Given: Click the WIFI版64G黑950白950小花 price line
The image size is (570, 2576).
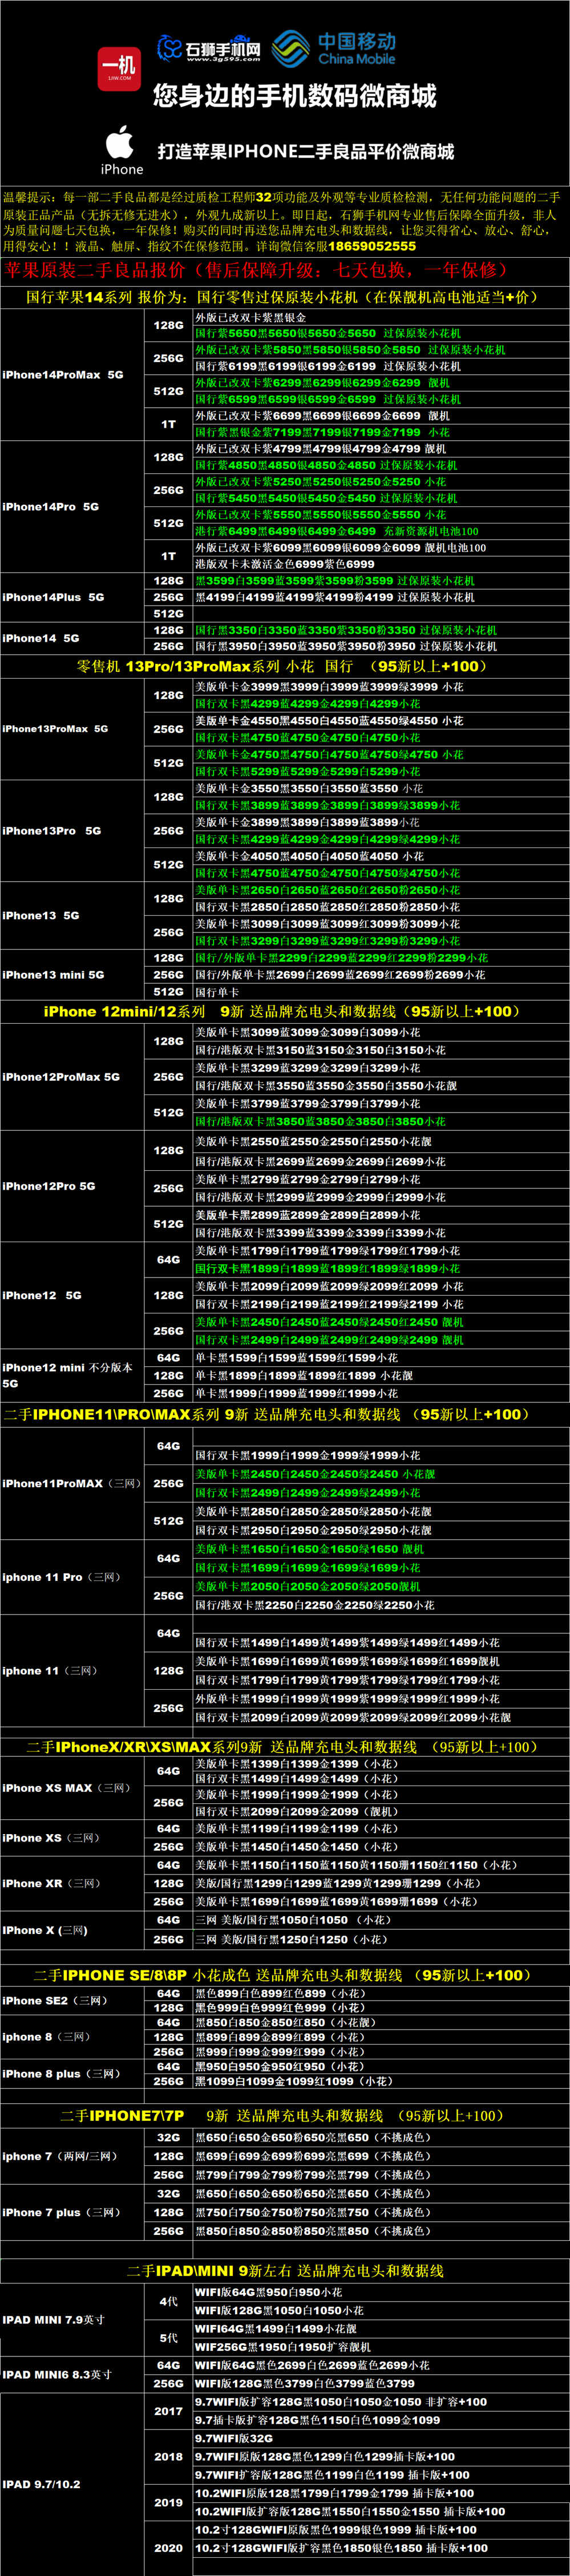Looking at the screenshot, I should 381,2292.
